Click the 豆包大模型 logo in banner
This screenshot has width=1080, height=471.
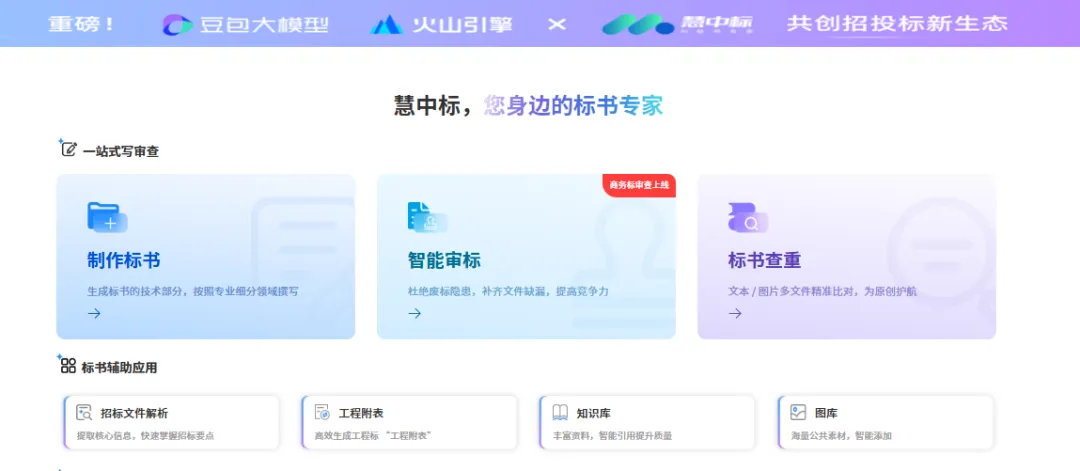[245, 25]
